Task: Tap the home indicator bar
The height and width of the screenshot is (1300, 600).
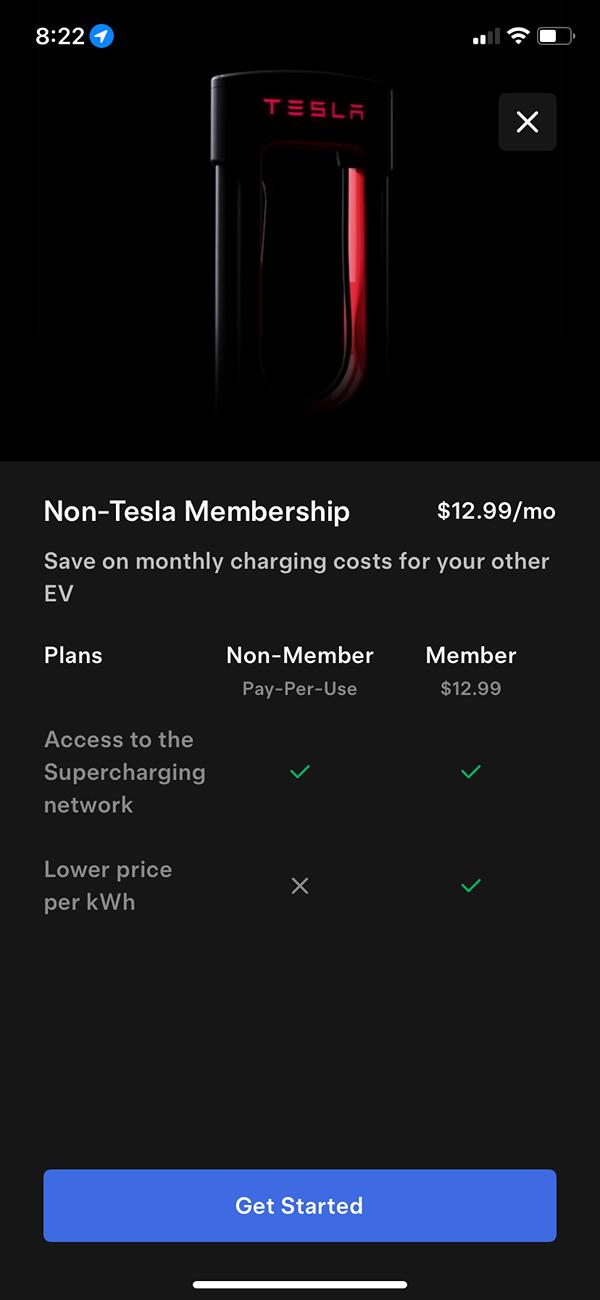Action: [x=300, y=1284]
